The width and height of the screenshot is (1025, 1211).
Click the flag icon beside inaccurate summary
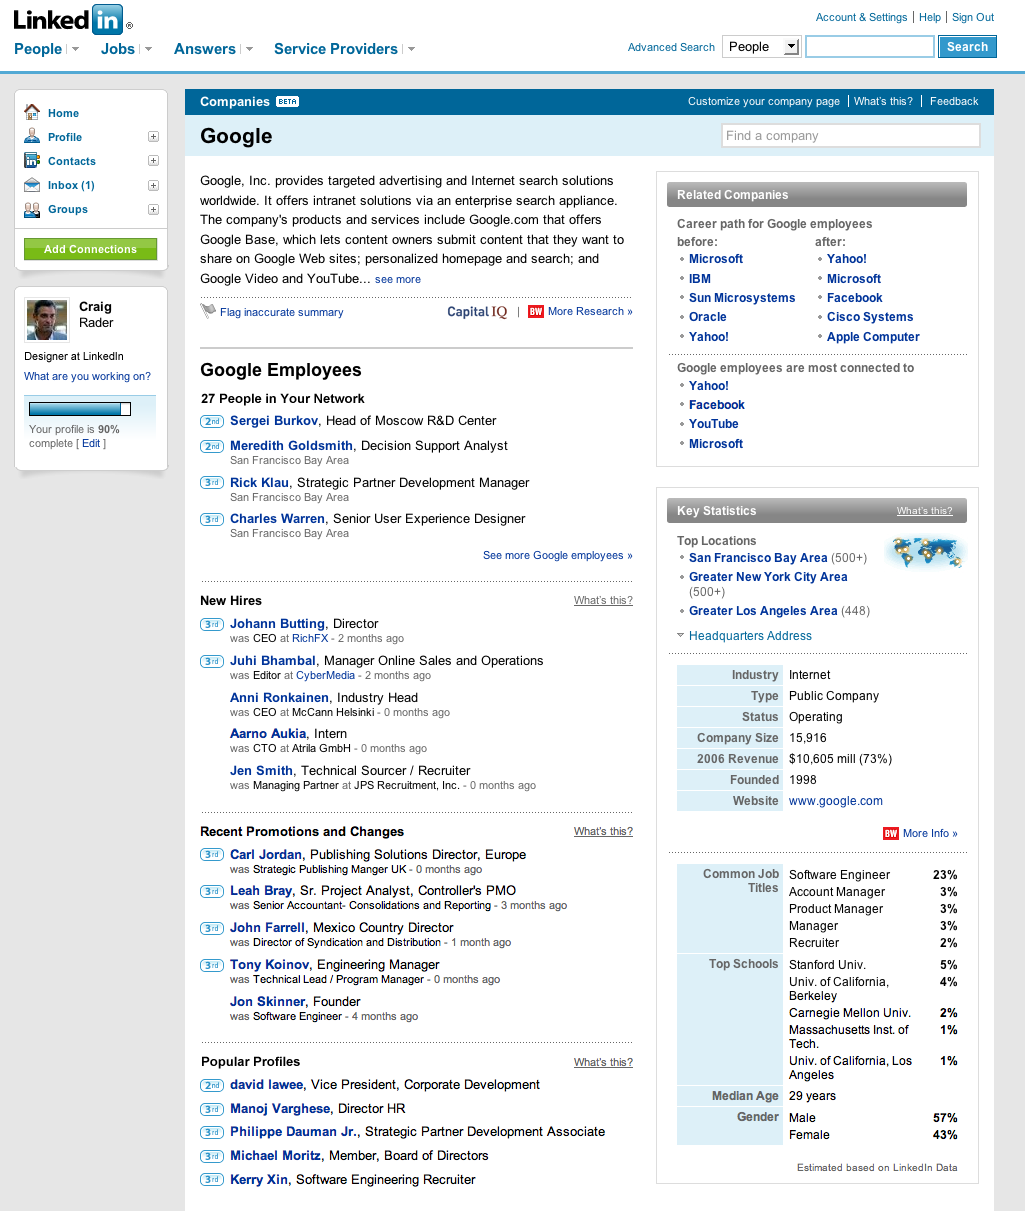[208, 311]
